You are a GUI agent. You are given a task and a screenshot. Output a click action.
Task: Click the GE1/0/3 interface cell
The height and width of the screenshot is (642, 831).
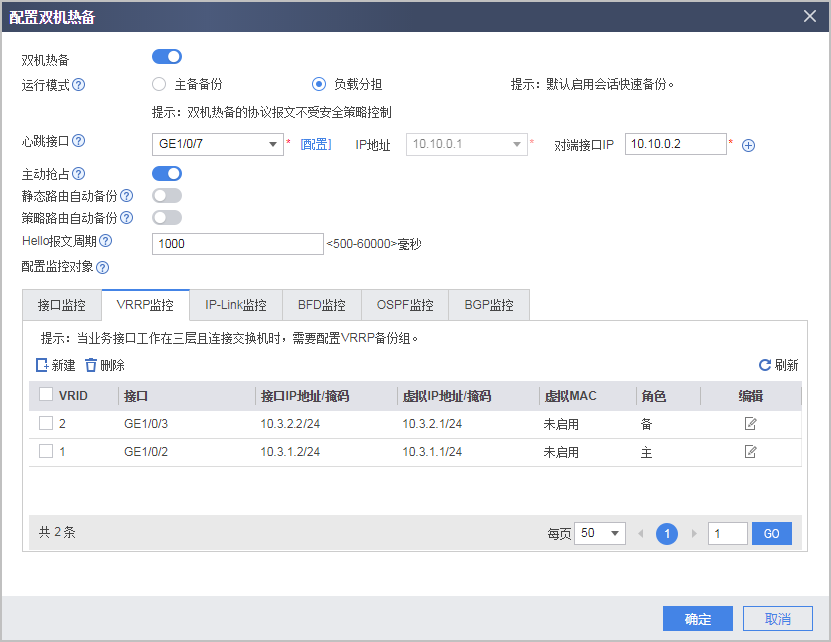coord(146,424)
